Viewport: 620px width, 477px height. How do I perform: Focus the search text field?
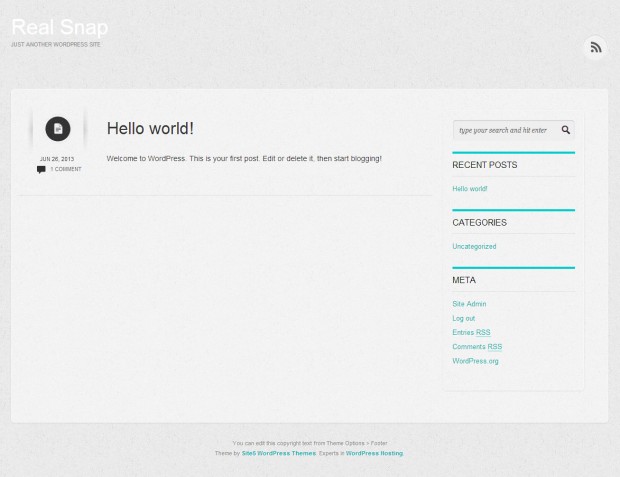click(x=505, y=130)
